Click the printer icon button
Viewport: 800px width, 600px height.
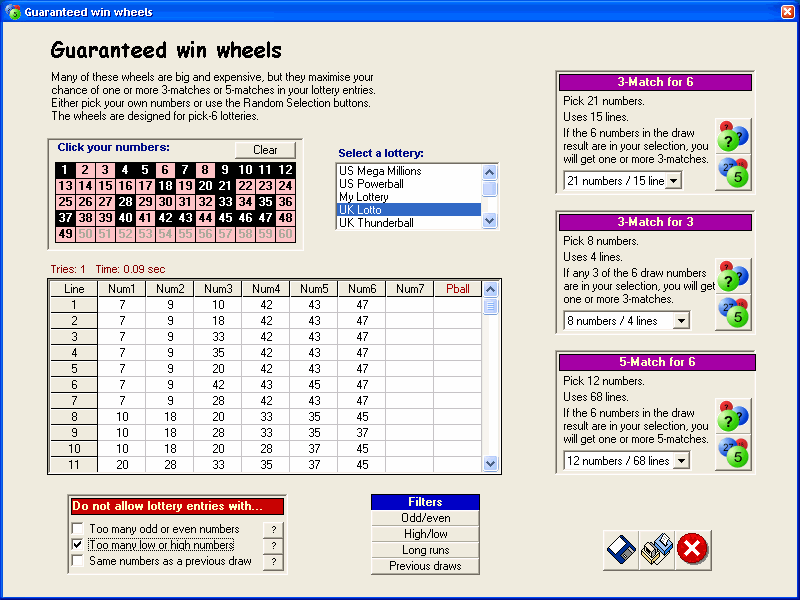point(656,549)
